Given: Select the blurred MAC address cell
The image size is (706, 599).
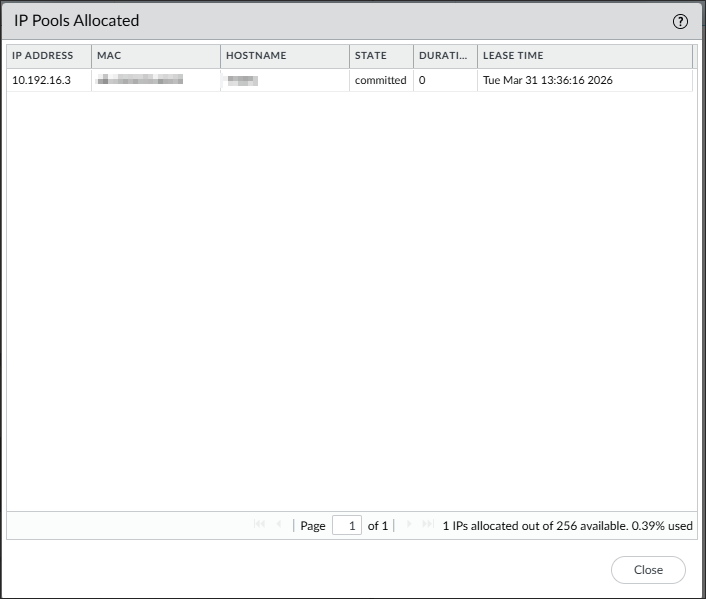Looking at the screenshot, I should point(156,80).
